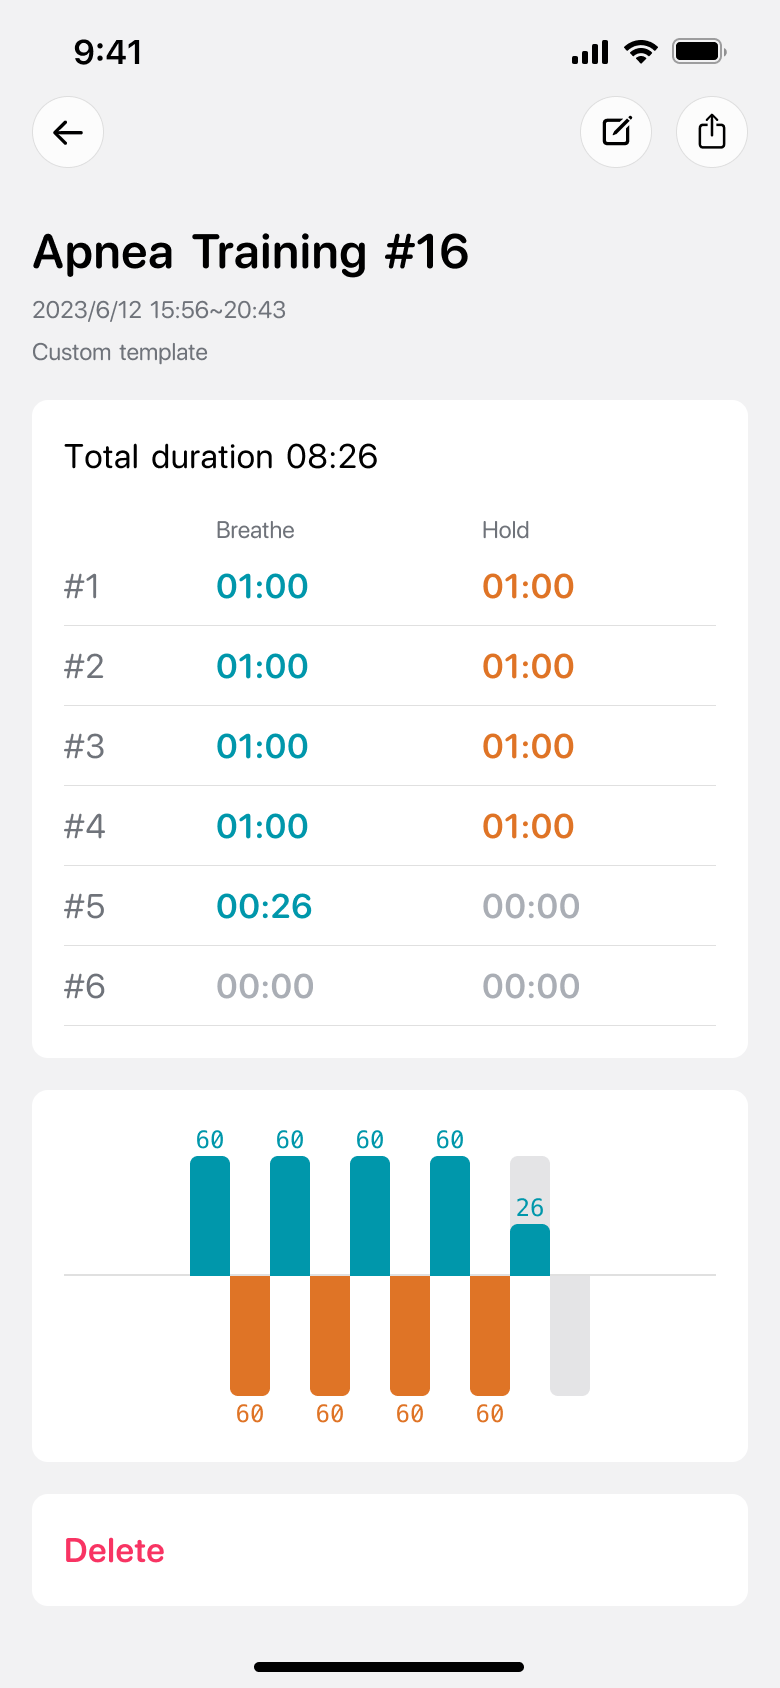
Task: Tap round #2 hold time 01:00
Action: pos(528,666)
